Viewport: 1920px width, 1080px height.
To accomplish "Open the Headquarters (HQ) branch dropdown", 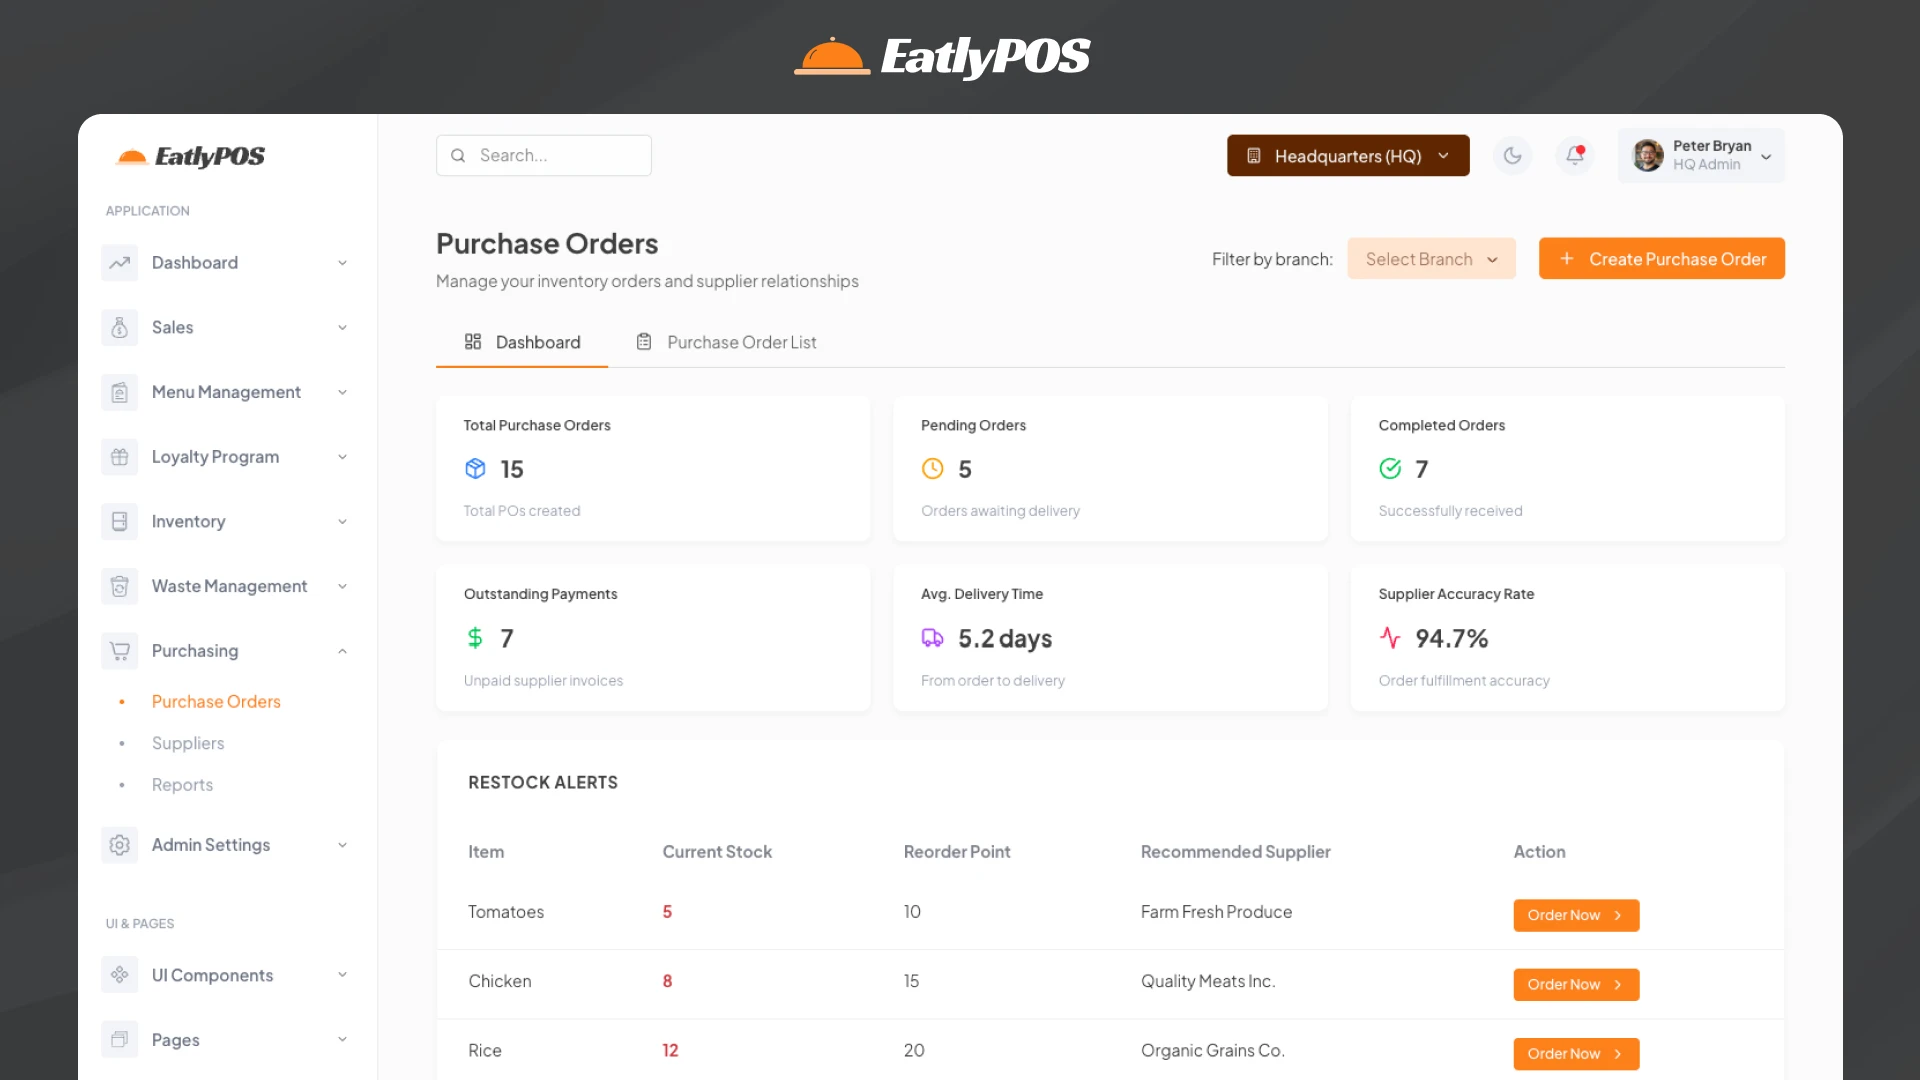I will click(x=1348, y=156).
